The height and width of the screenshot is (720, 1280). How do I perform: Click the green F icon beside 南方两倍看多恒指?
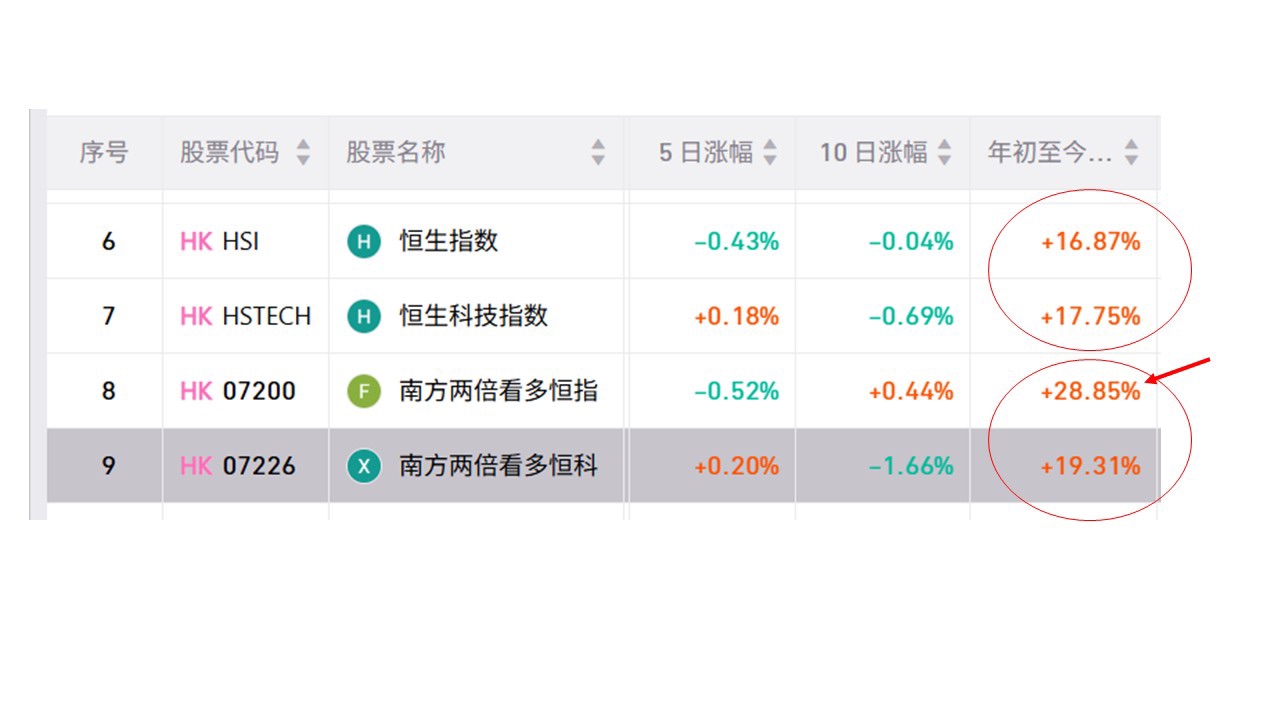(x=364, y=391)
